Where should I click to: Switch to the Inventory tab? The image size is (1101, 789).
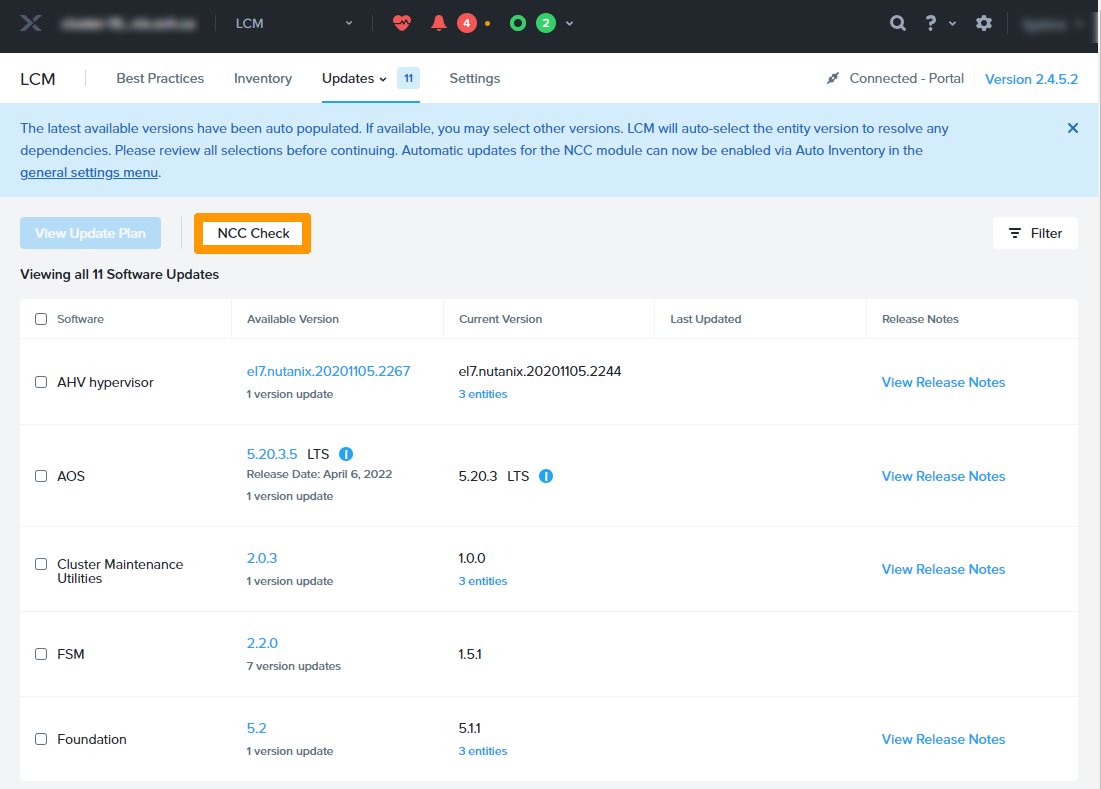(x=263, y=78)
